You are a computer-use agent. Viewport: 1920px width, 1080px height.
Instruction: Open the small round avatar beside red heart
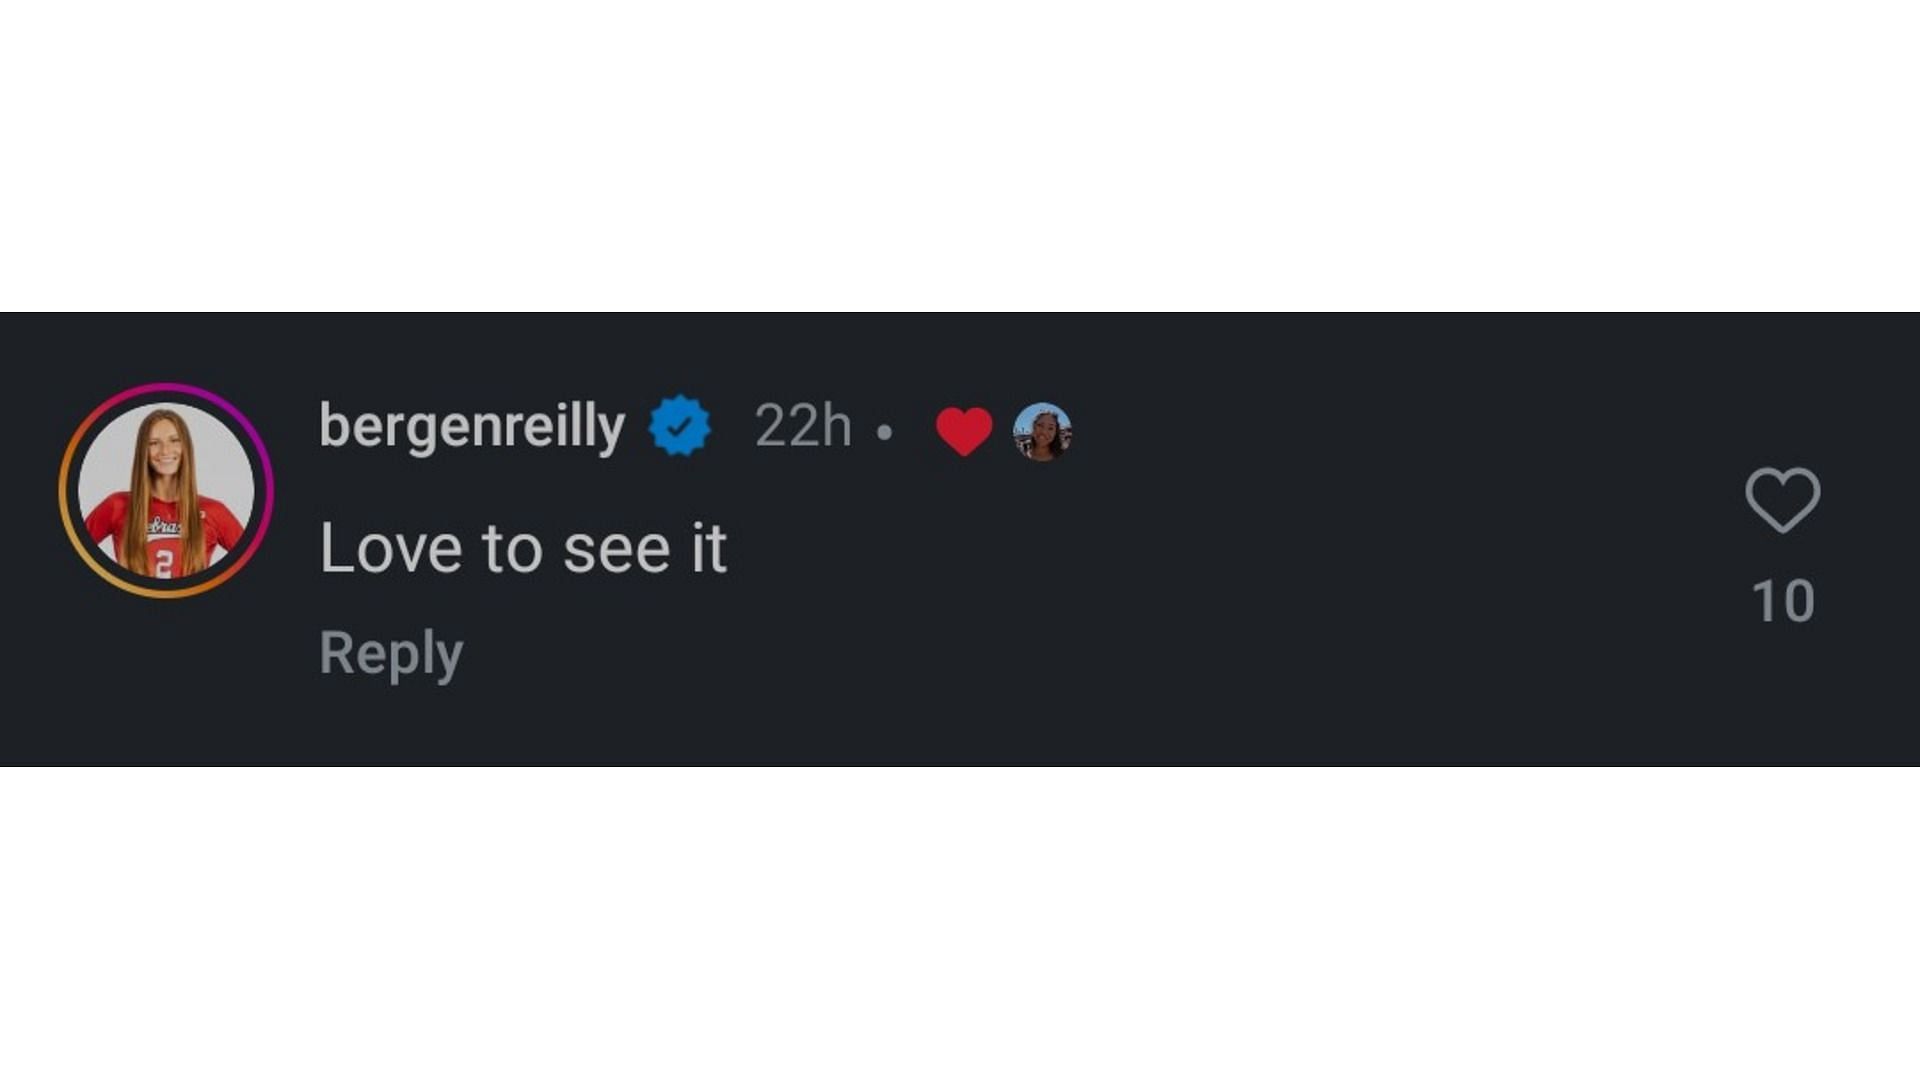point(1042,431)
